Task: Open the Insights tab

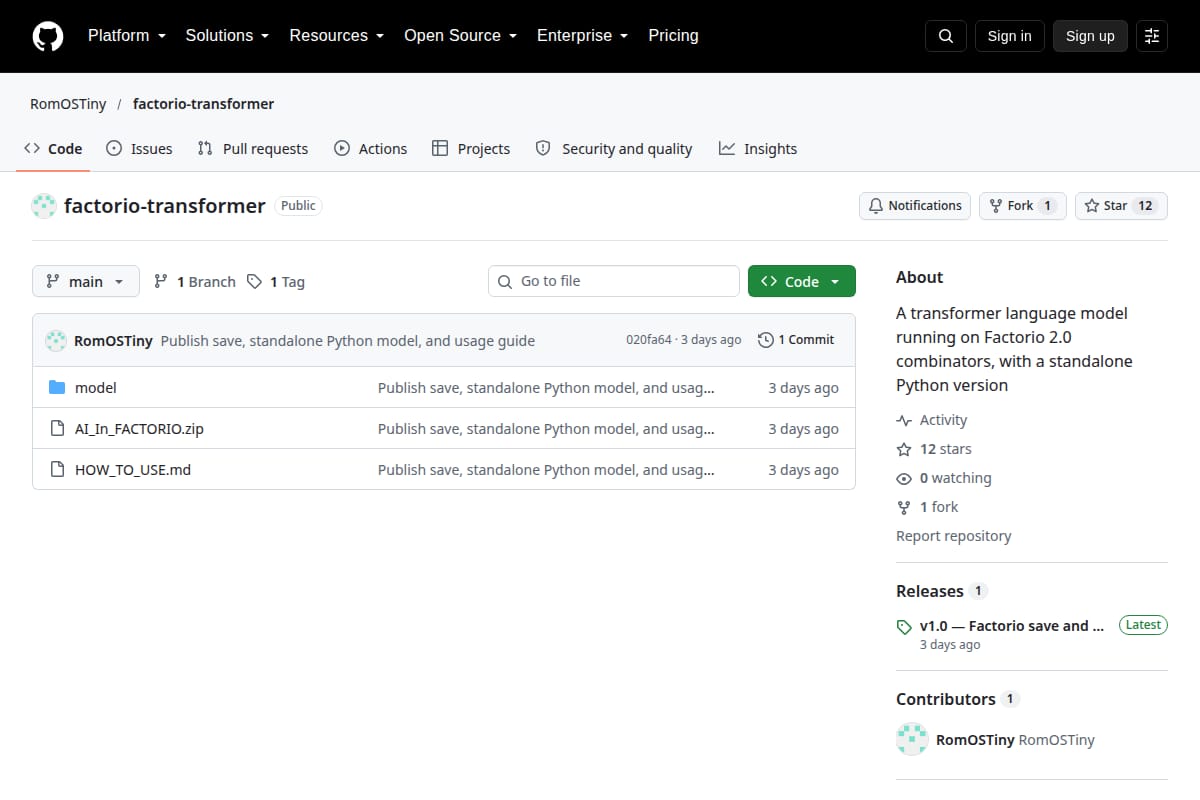Action: tap(758, 149)
